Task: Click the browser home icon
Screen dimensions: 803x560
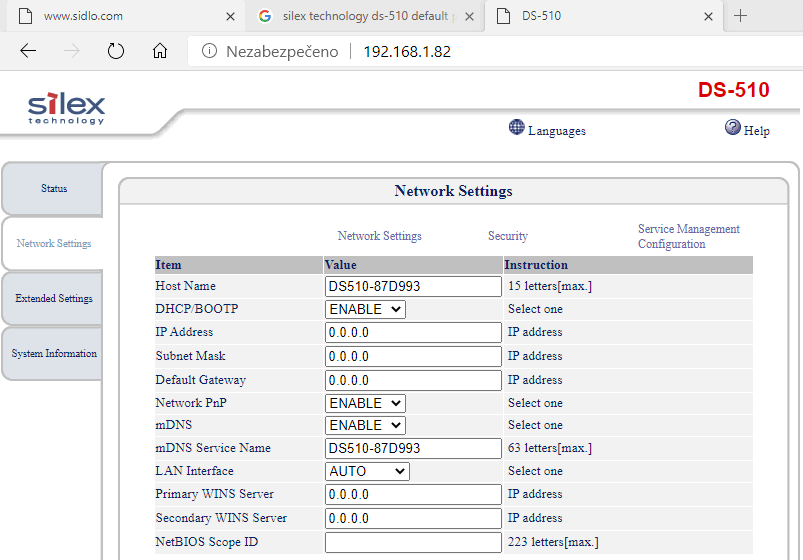Action: tap(160, 51)
